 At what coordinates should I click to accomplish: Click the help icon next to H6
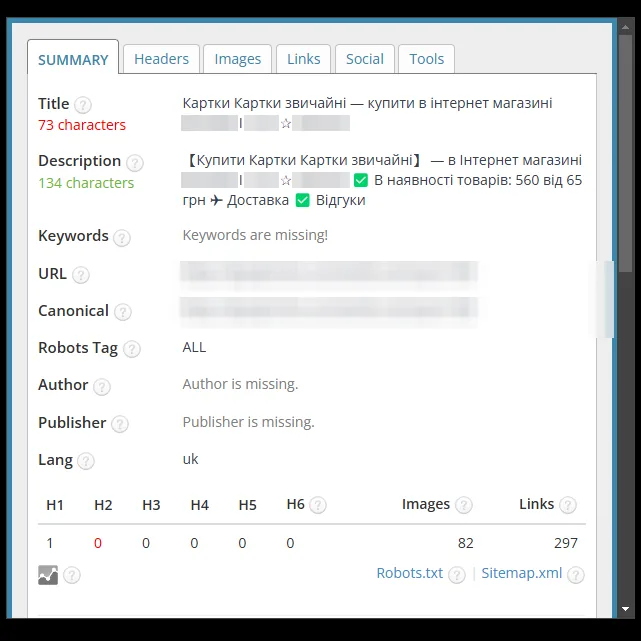click(x=318, y=505)
